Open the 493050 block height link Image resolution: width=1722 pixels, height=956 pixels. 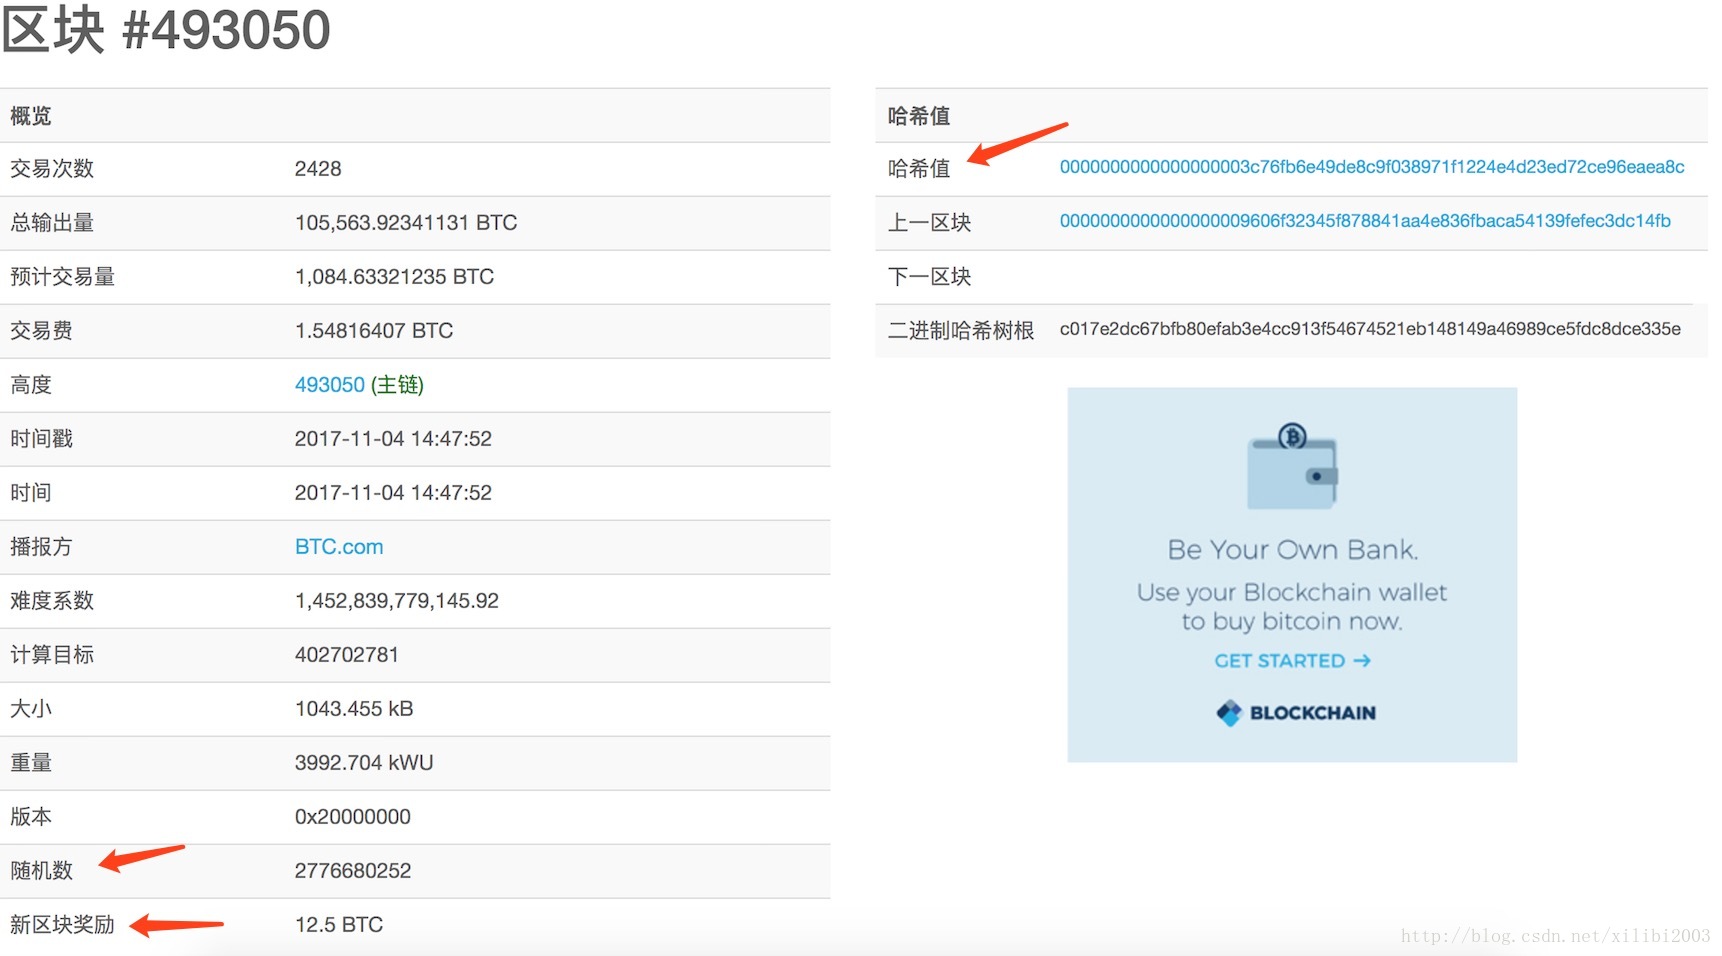(x=330, y=385)
